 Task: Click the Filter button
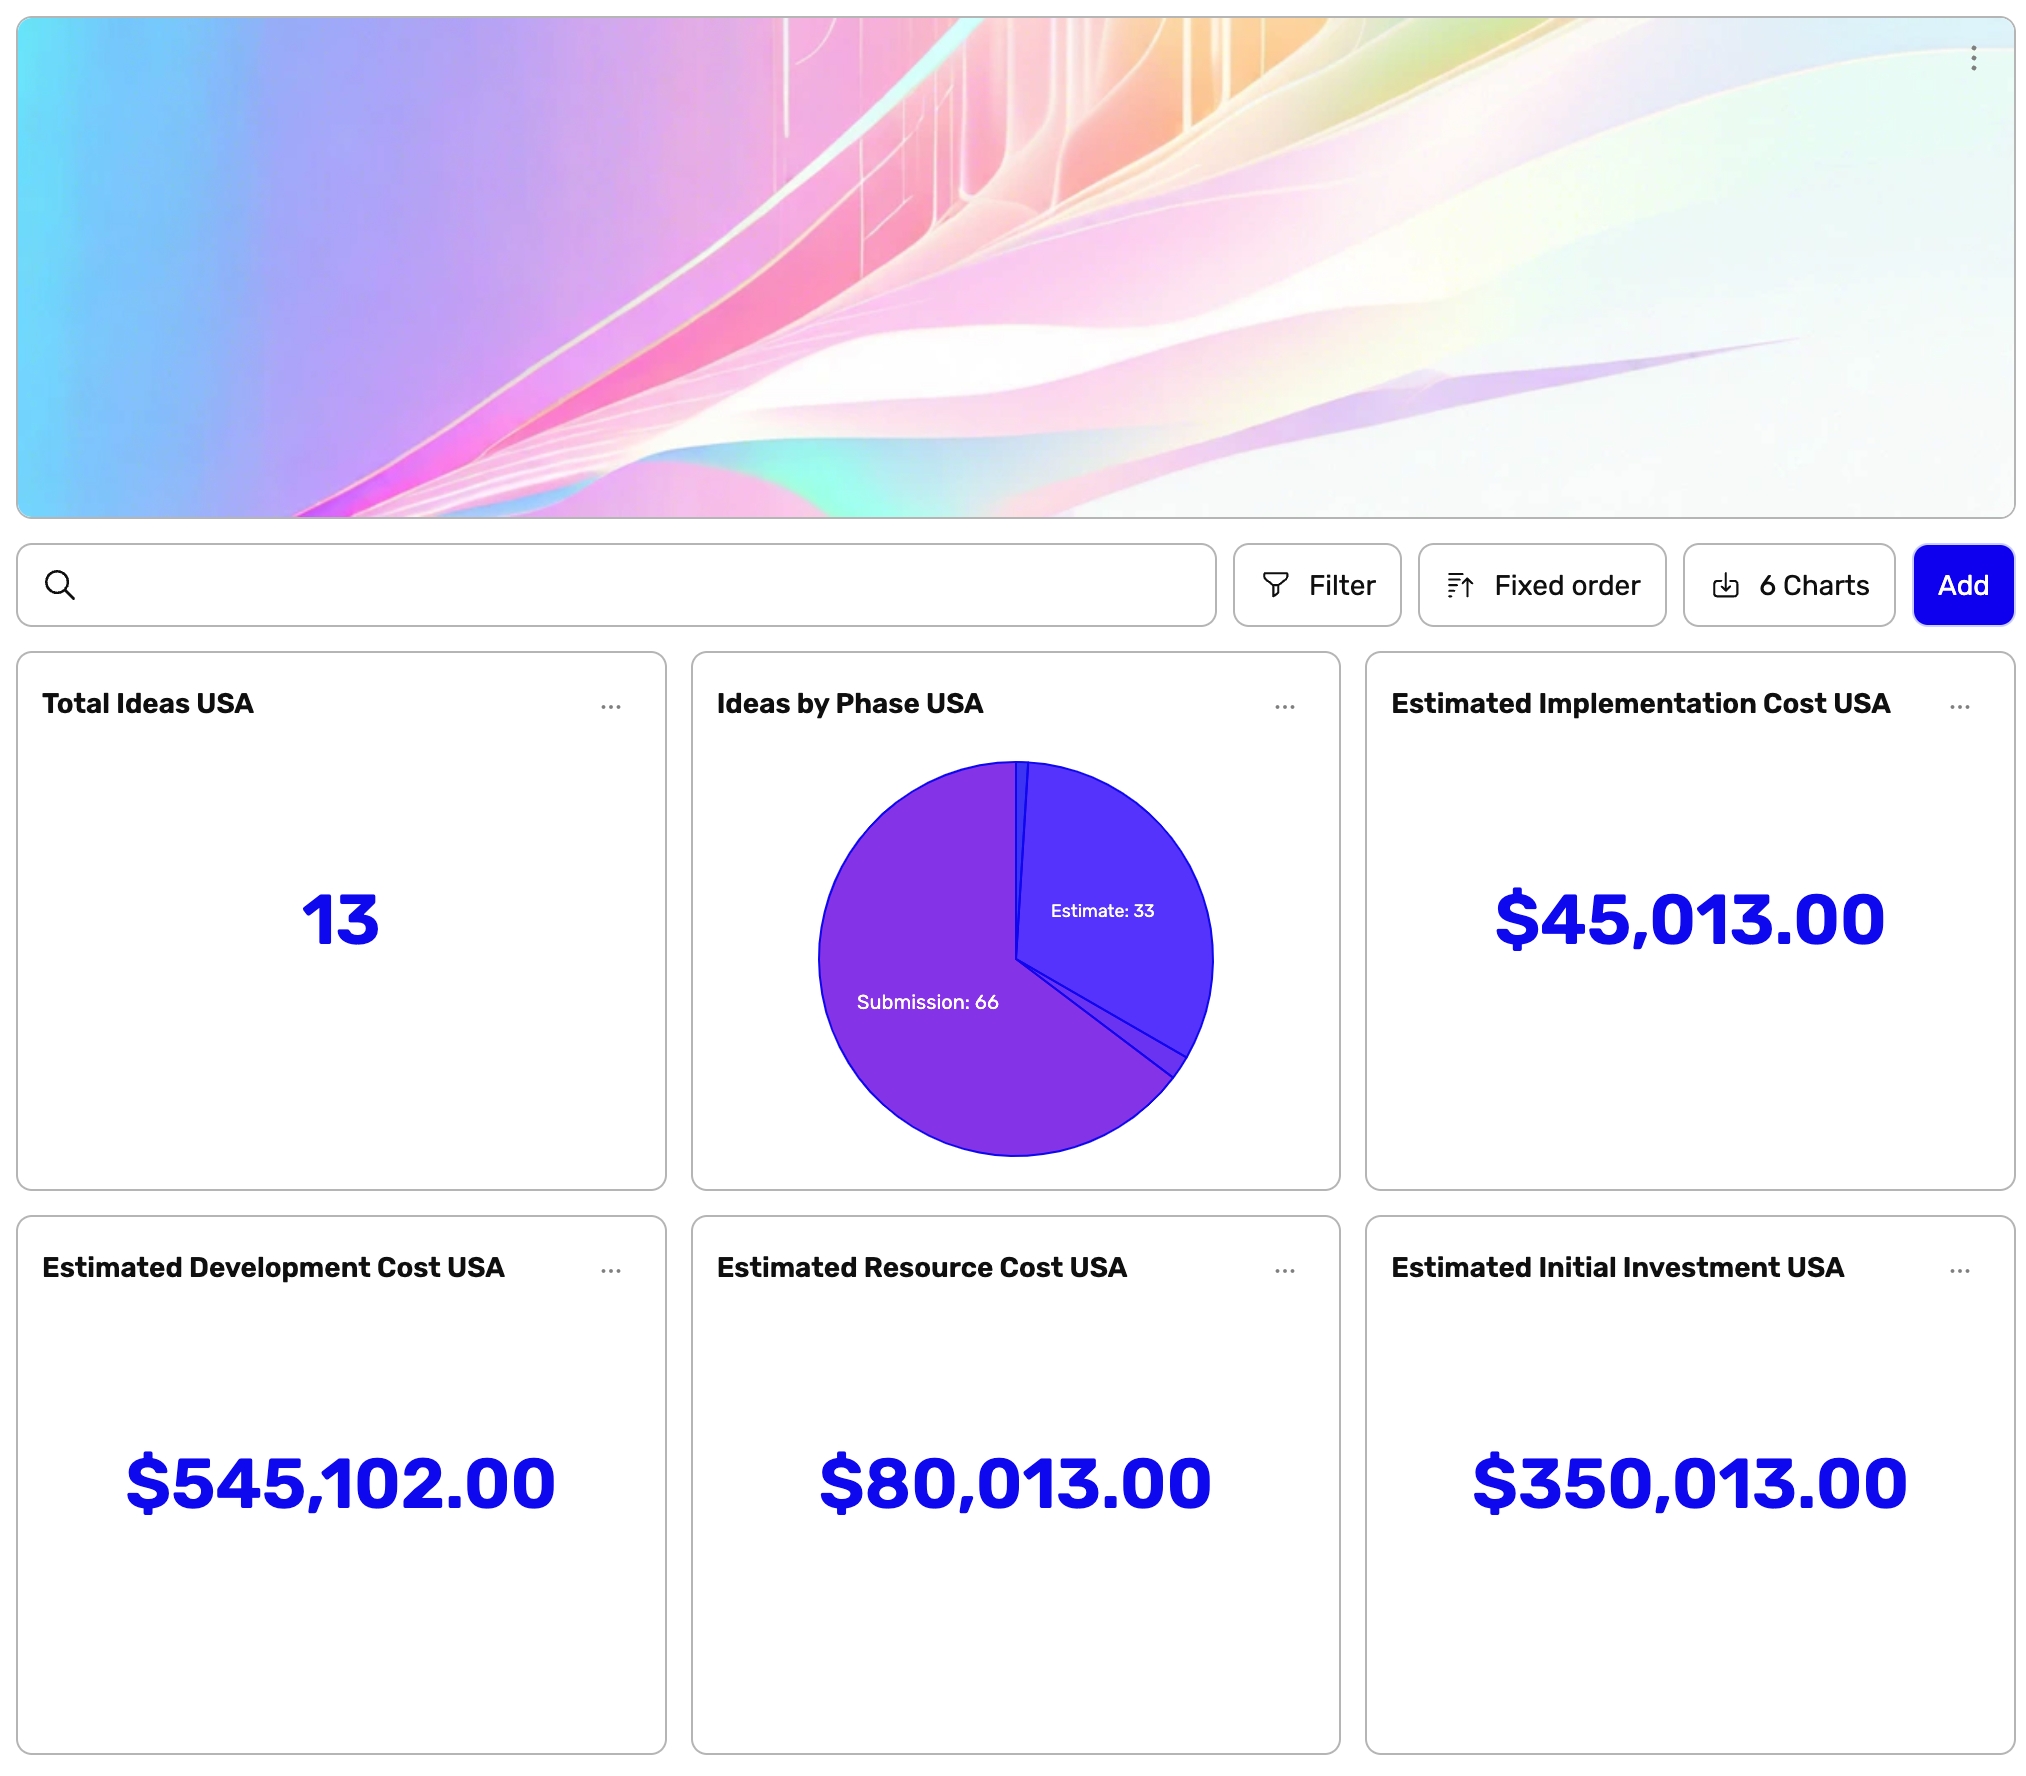(1317, 585)
